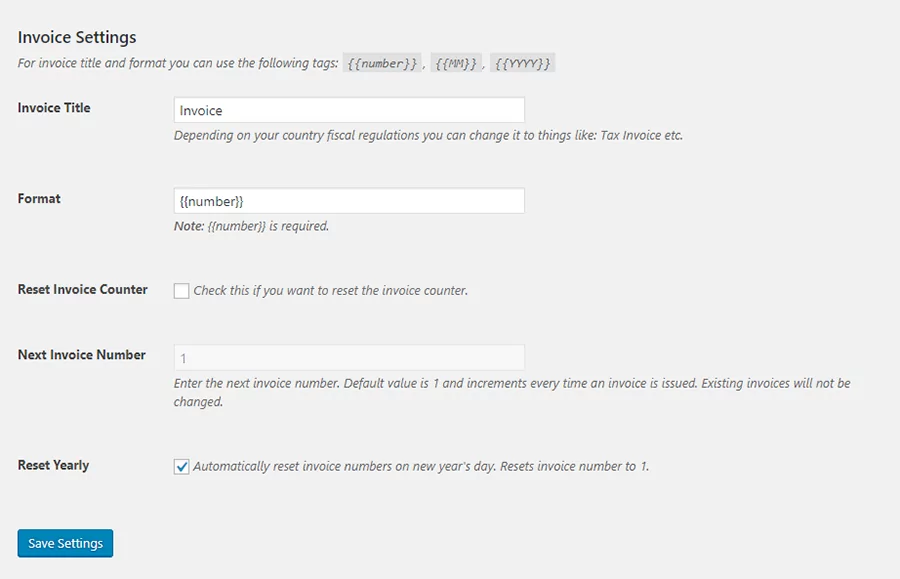Viewport: 900px width, 579px height.
Task: Click the Invoice Title label
Action: pos(54,108)
